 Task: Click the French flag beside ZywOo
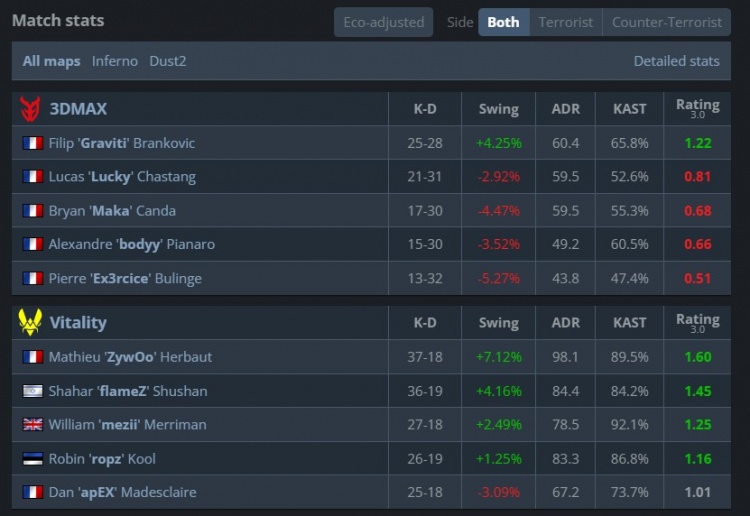(32, 357)
